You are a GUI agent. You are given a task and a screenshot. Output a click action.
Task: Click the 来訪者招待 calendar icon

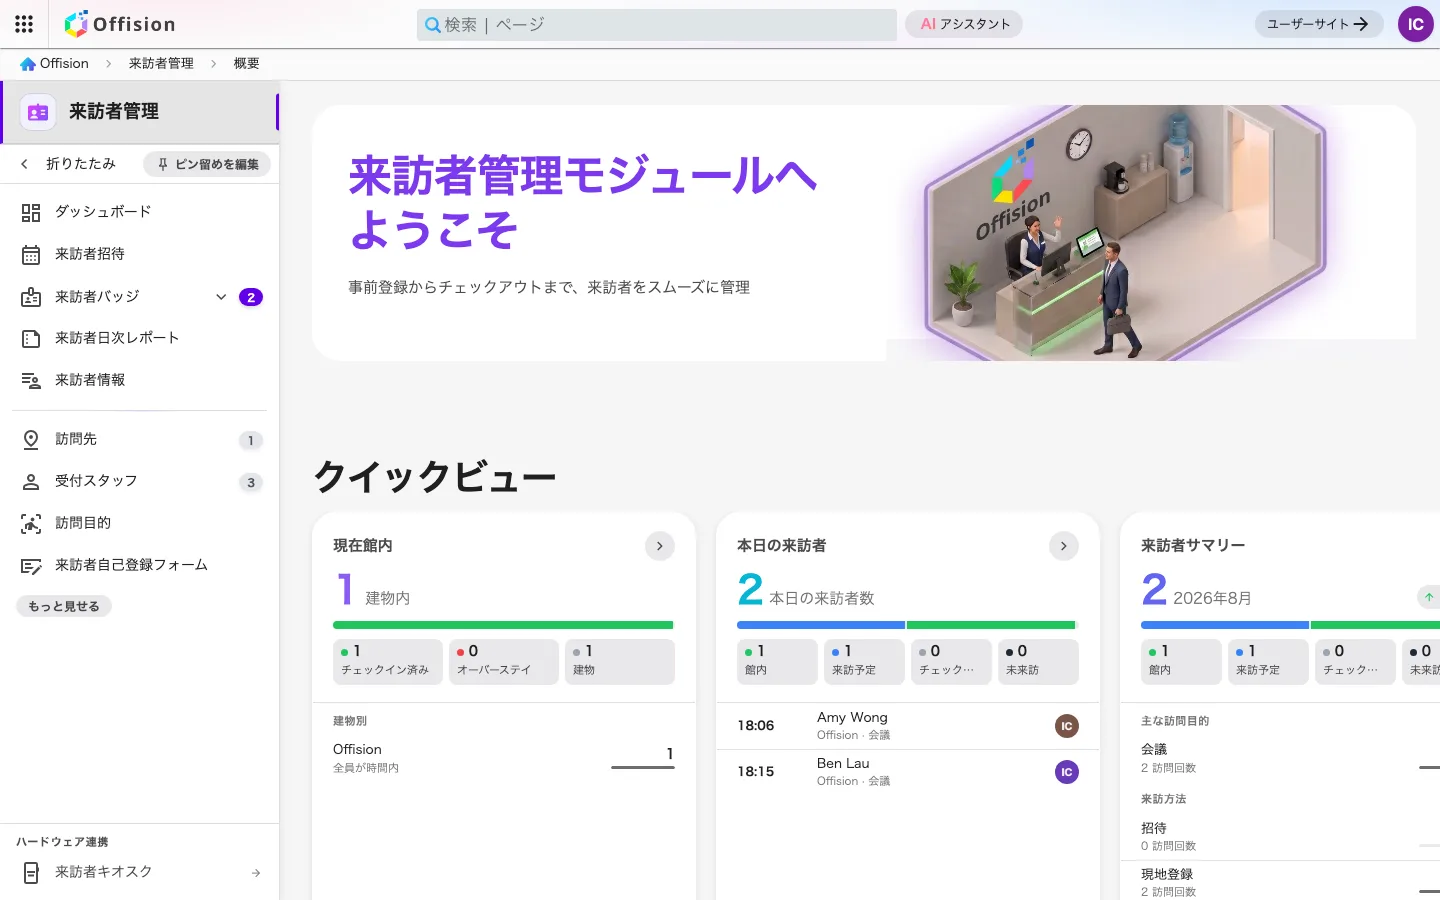tap(31, 254)
